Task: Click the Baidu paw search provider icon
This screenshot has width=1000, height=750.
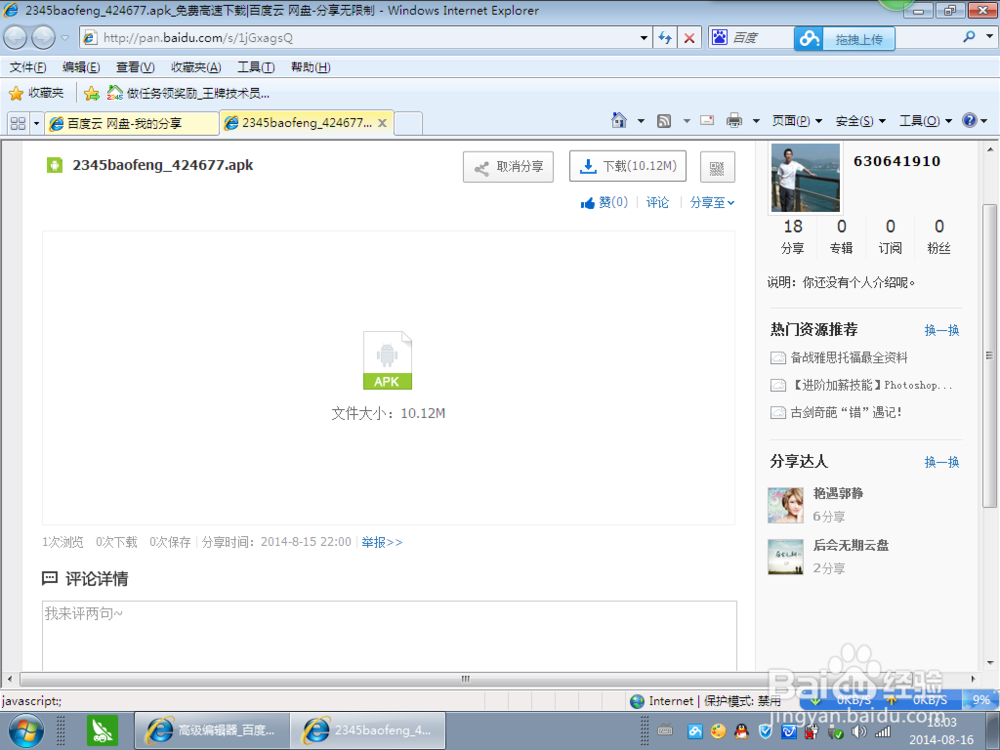Action: [x=719, y=38]
